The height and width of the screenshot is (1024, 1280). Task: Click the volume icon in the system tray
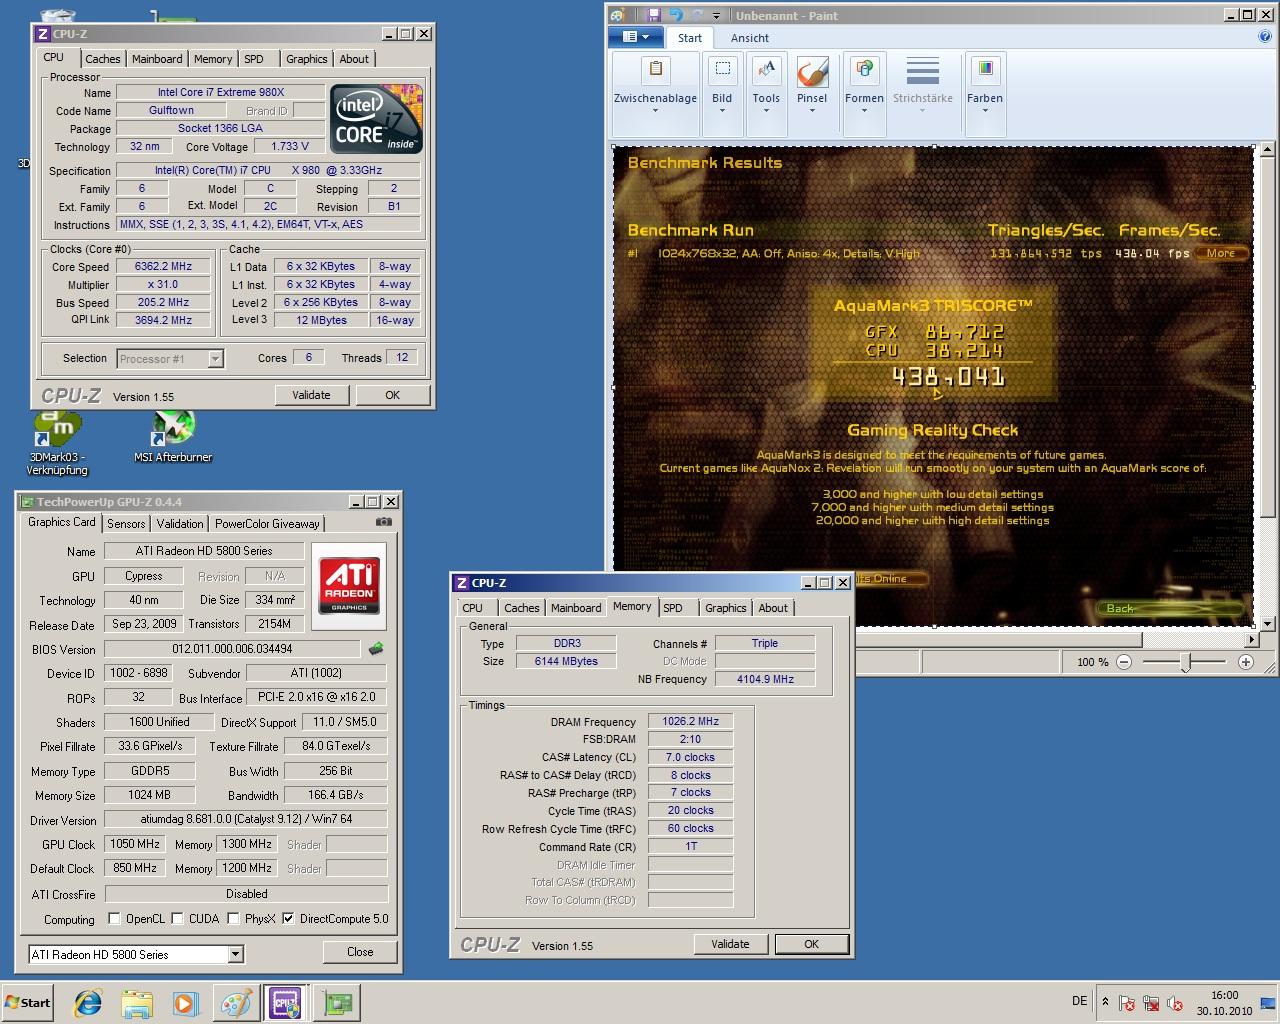point(1175,1003)
